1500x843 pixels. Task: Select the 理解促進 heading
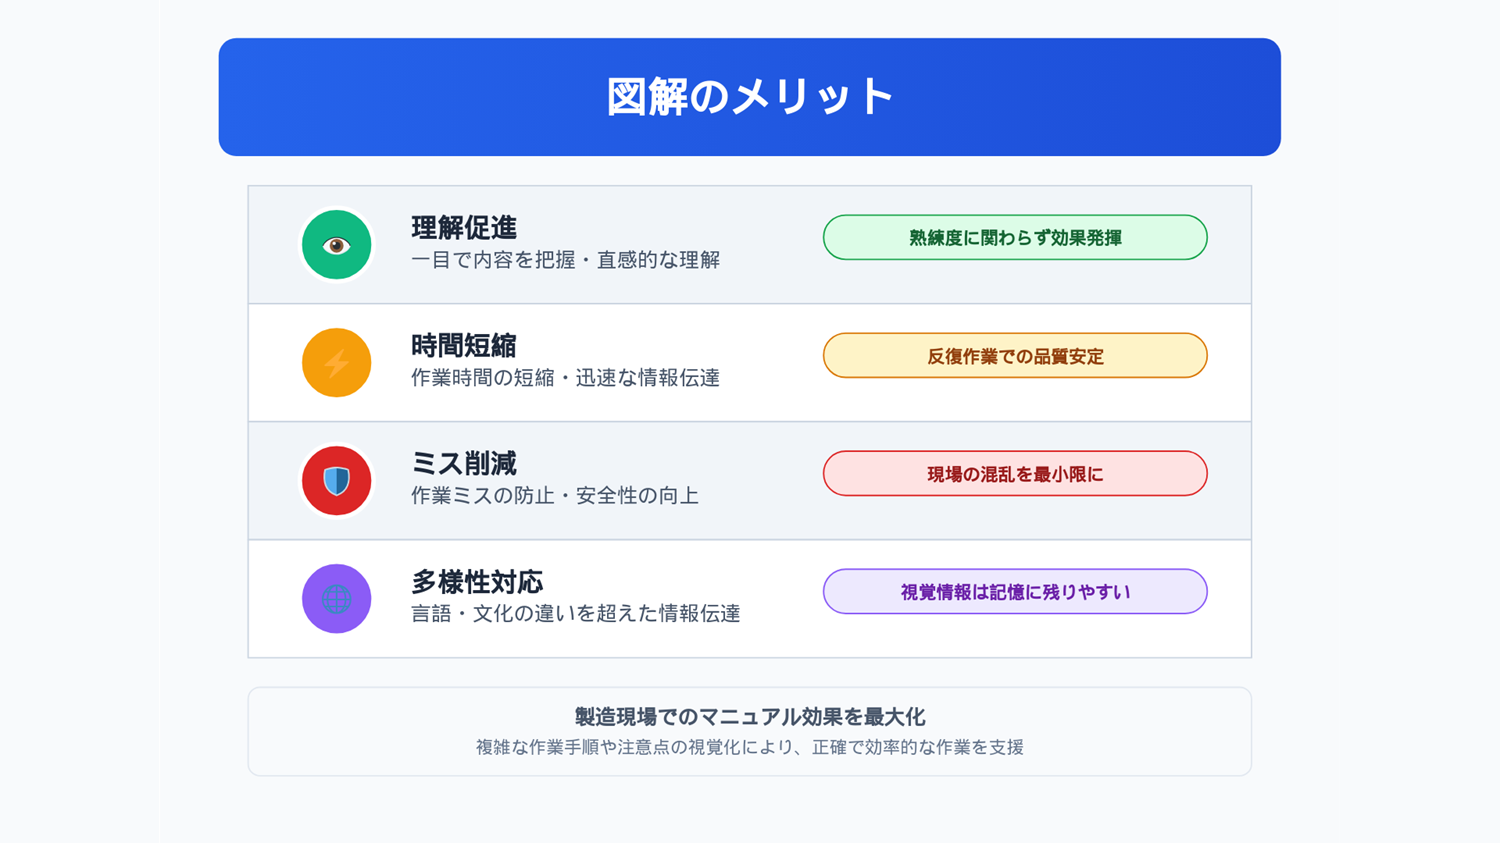click(464, 228)
